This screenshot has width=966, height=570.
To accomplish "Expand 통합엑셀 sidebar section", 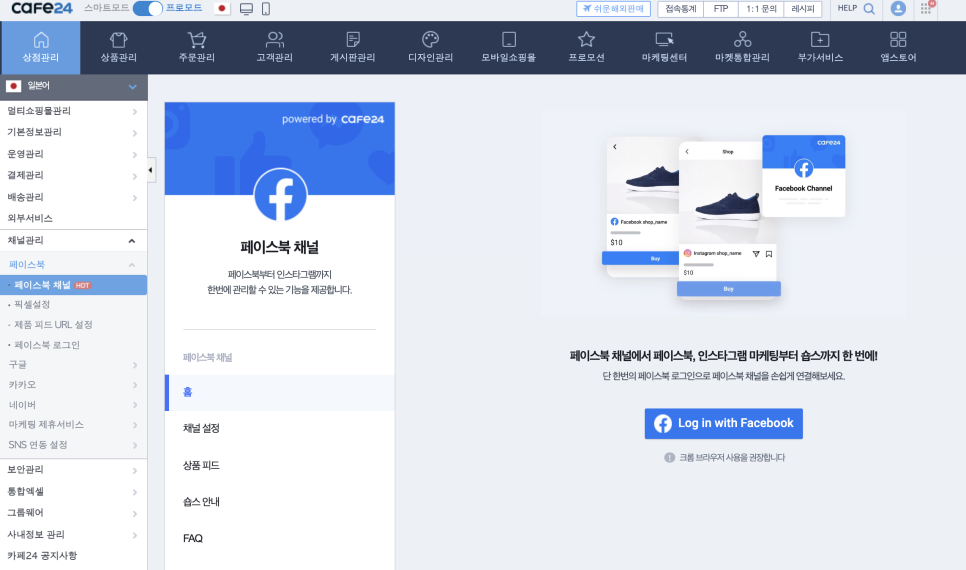I will tap(74, 491).
